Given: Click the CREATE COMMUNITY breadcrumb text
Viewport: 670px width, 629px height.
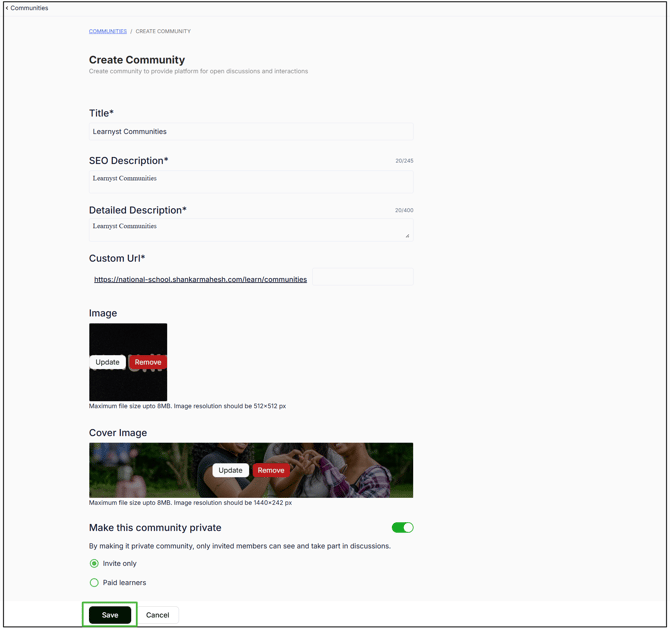Looking at the screenshot, I should 163,31.
